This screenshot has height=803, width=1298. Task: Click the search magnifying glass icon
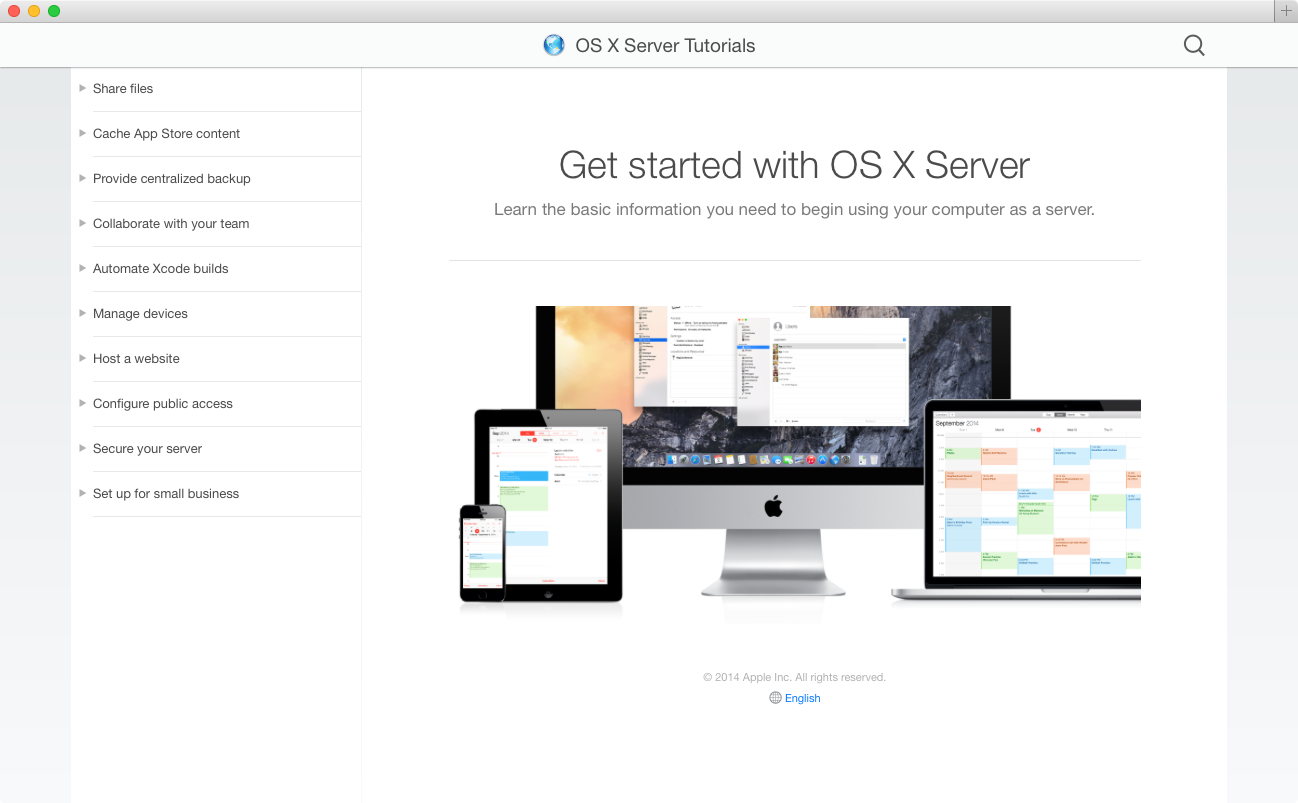(1193, 45)
